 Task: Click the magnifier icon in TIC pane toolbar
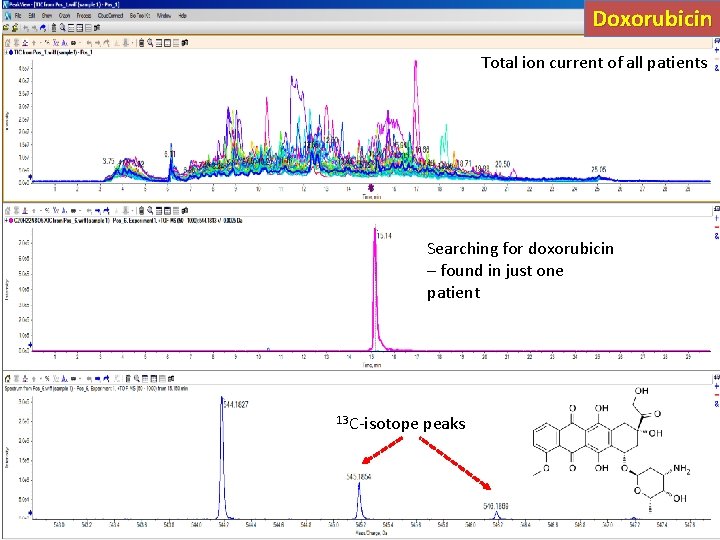point(150,43)
